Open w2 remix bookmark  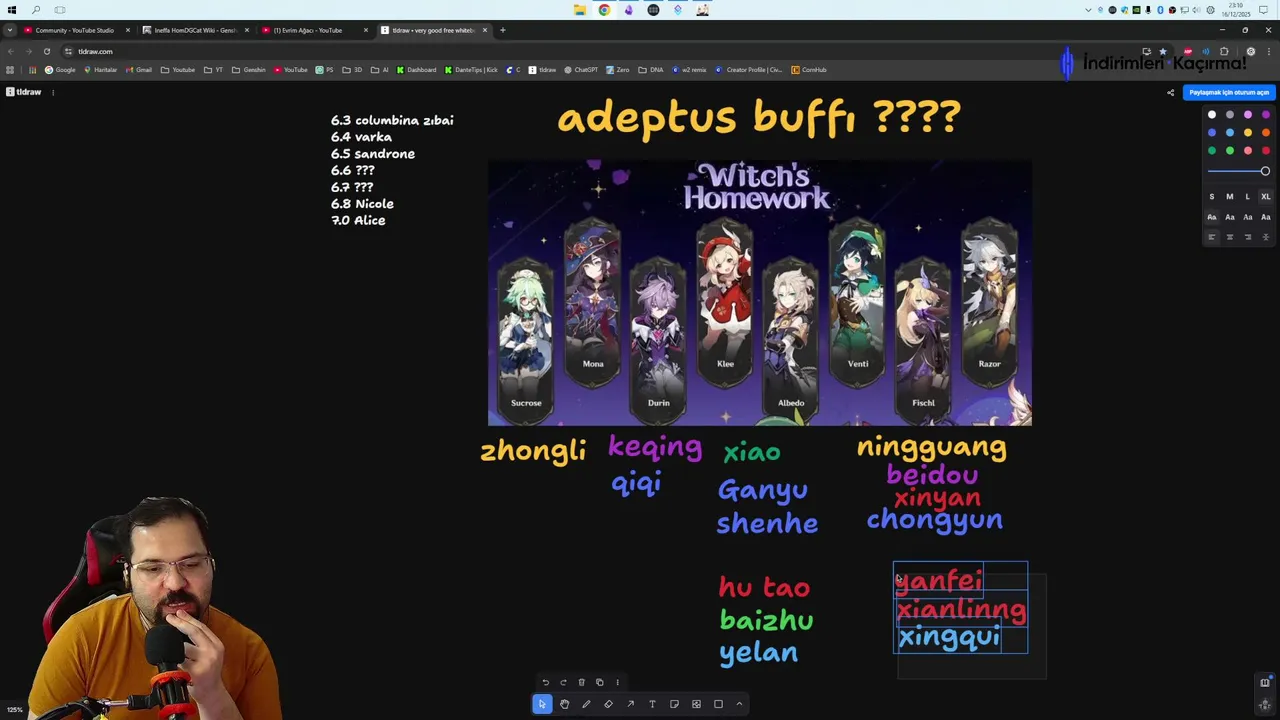[689, 70]
